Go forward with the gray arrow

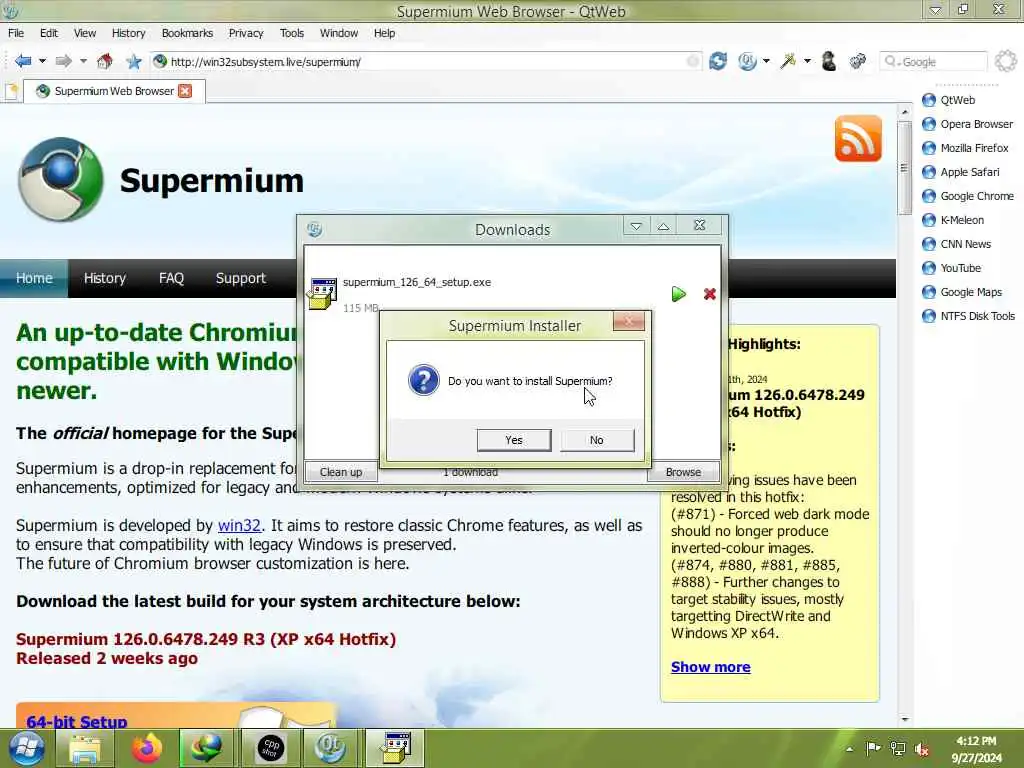tap(63, 61)
